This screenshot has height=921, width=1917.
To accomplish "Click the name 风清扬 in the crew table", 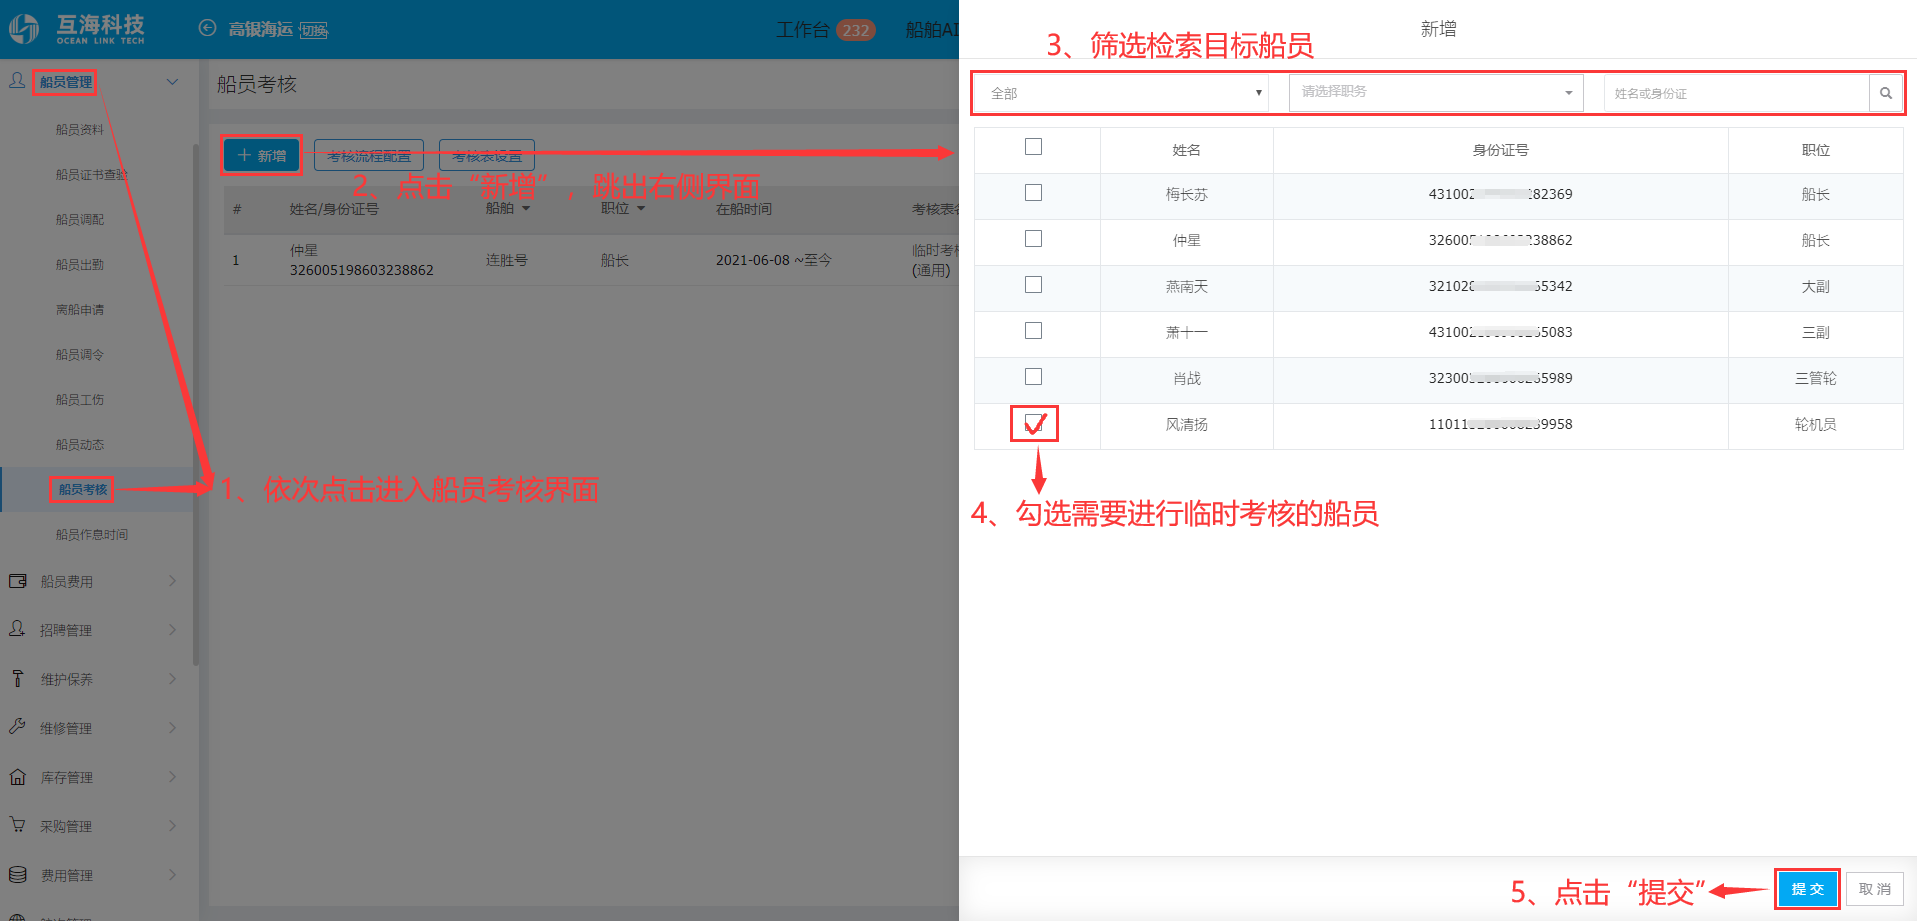I will pos(1186,425).
